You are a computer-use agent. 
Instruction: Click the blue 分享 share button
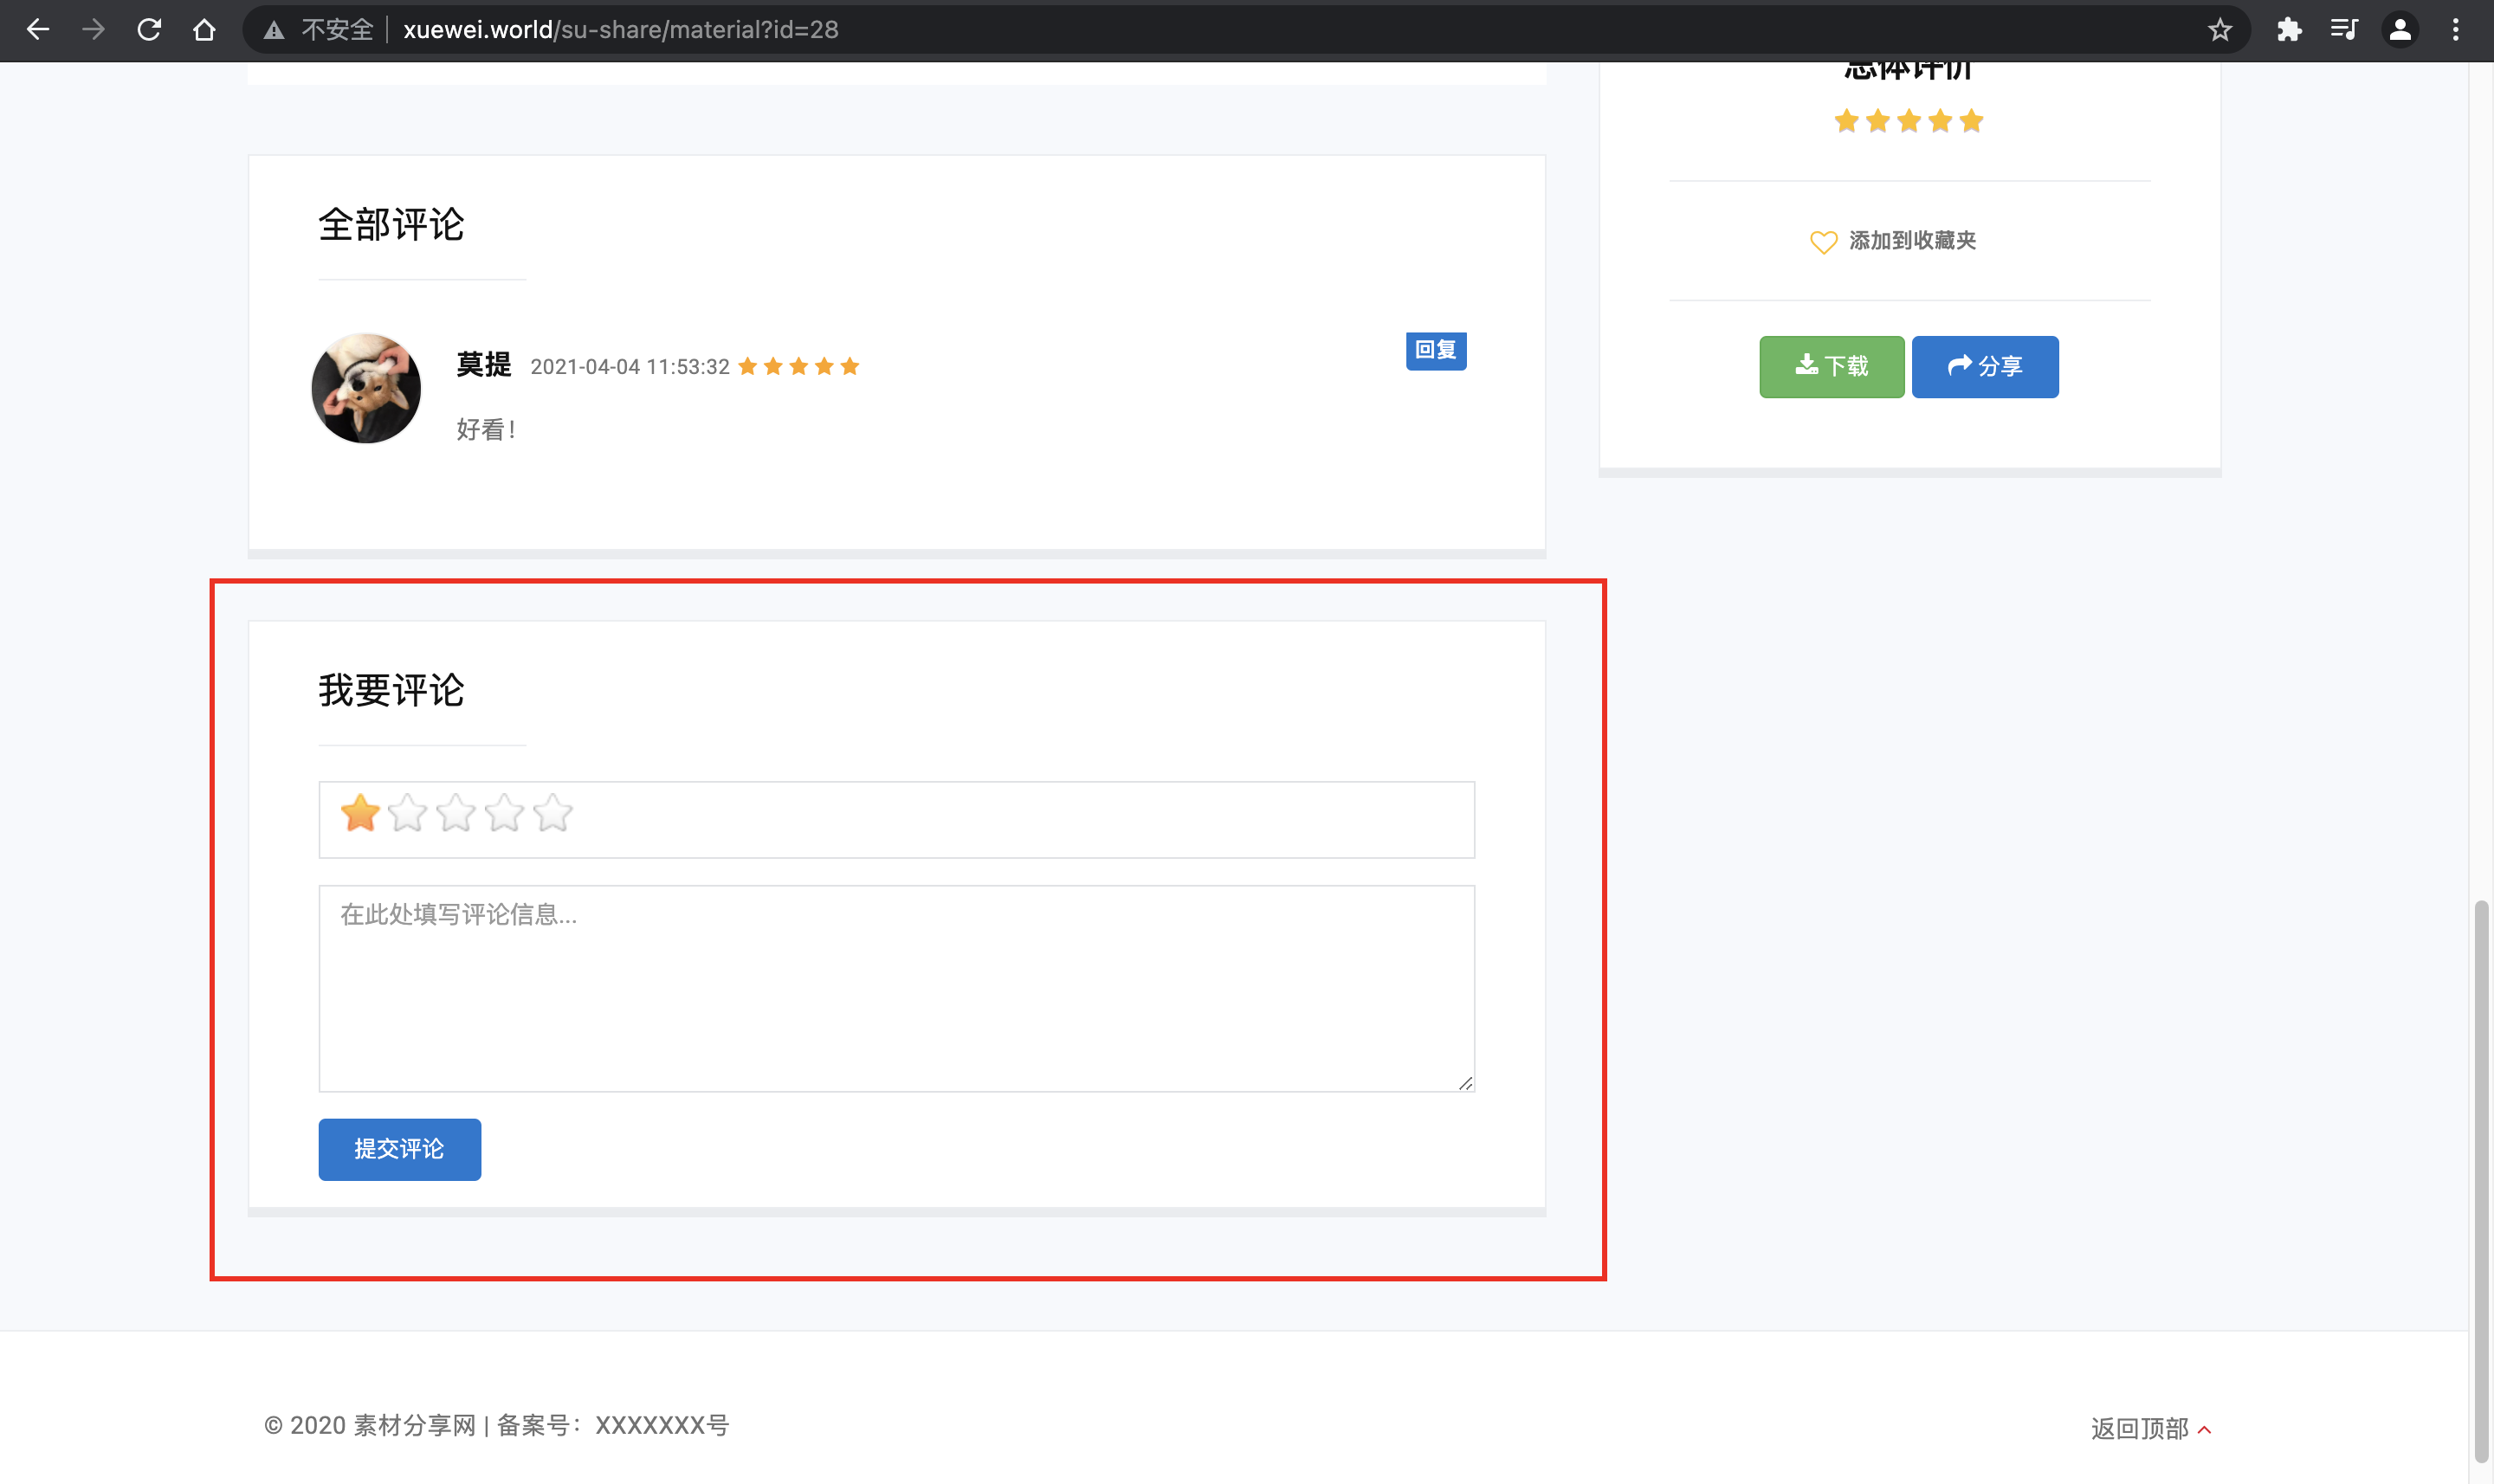[1984, 367]
